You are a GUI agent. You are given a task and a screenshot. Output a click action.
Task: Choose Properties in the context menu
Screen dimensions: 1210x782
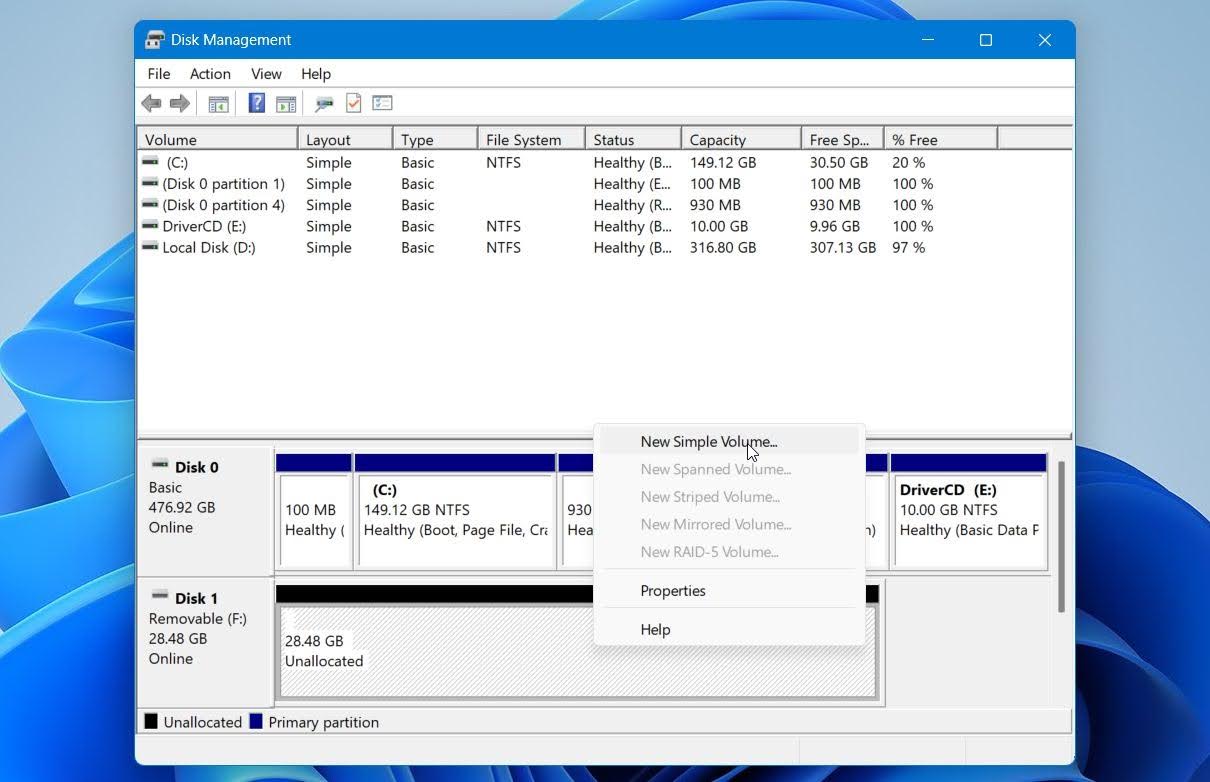pyautogui.click(x=729, y=590)
